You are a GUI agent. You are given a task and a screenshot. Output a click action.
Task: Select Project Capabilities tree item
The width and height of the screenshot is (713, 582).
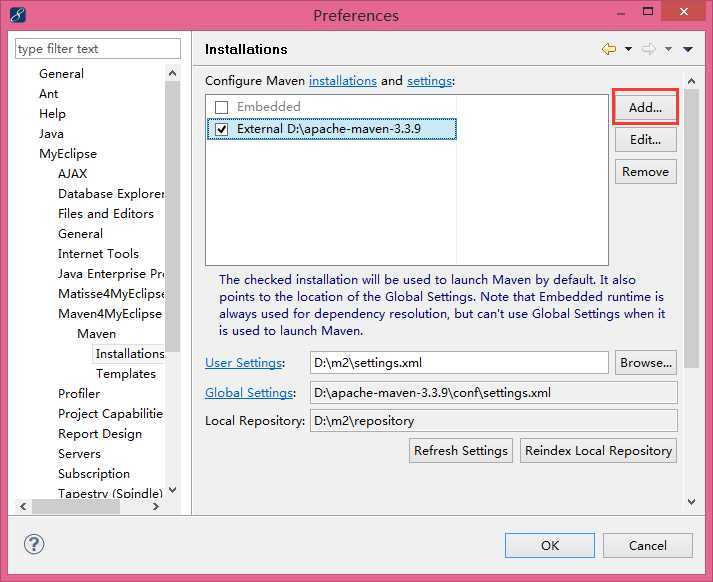(x=110, y=414)
